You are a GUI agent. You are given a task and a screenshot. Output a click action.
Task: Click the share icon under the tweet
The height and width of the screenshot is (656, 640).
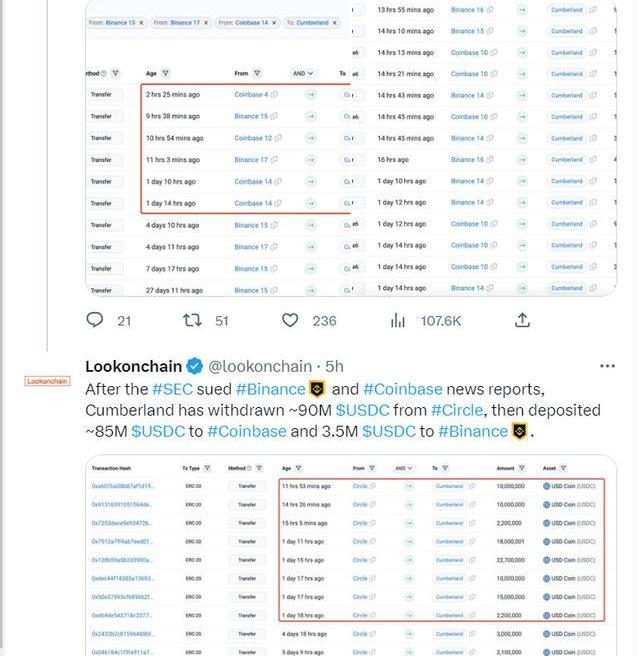(522, 320)
